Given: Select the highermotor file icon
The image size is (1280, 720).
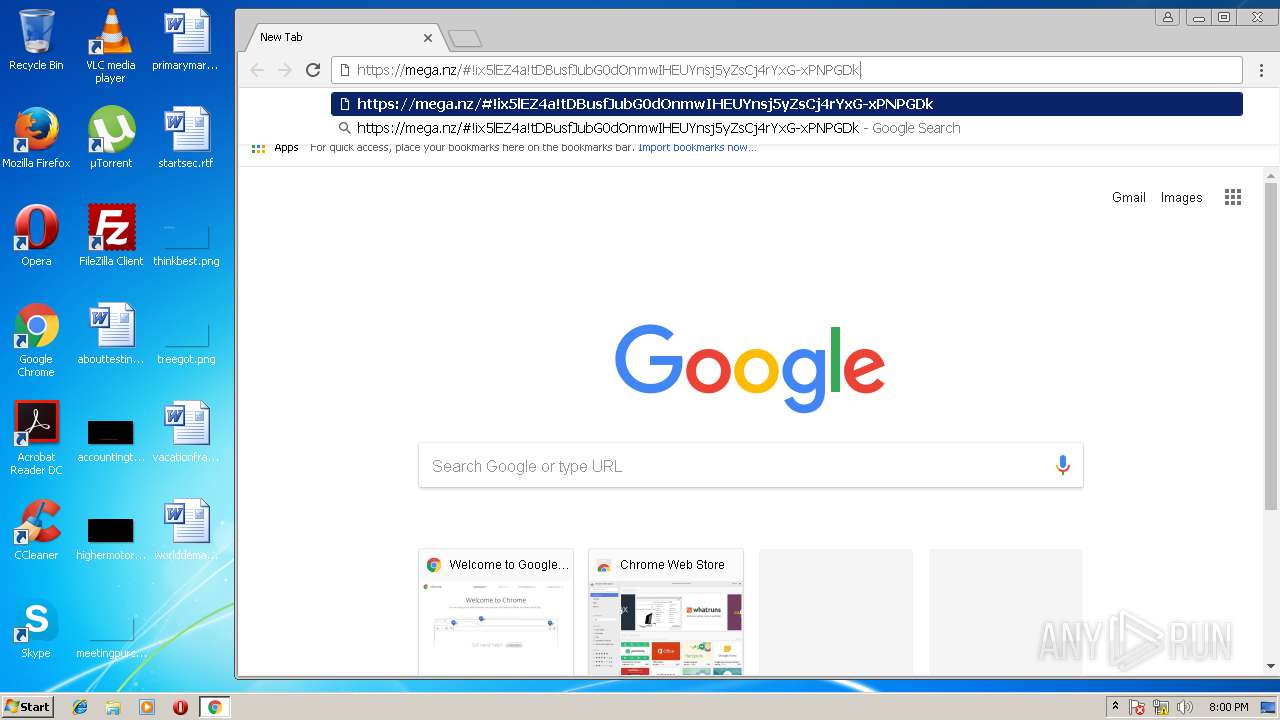Looking at the screenshot, I should pos(110,538).
